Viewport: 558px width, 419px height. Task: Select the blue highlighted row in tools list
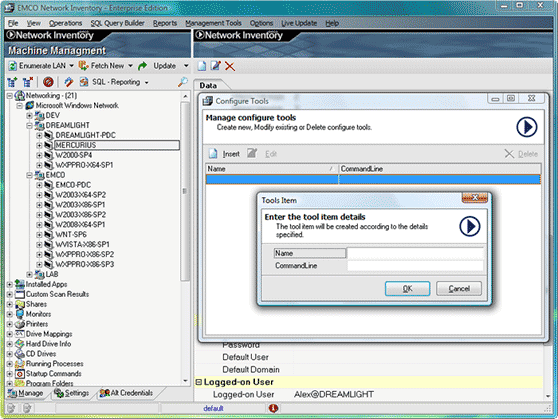coord(373,179)
